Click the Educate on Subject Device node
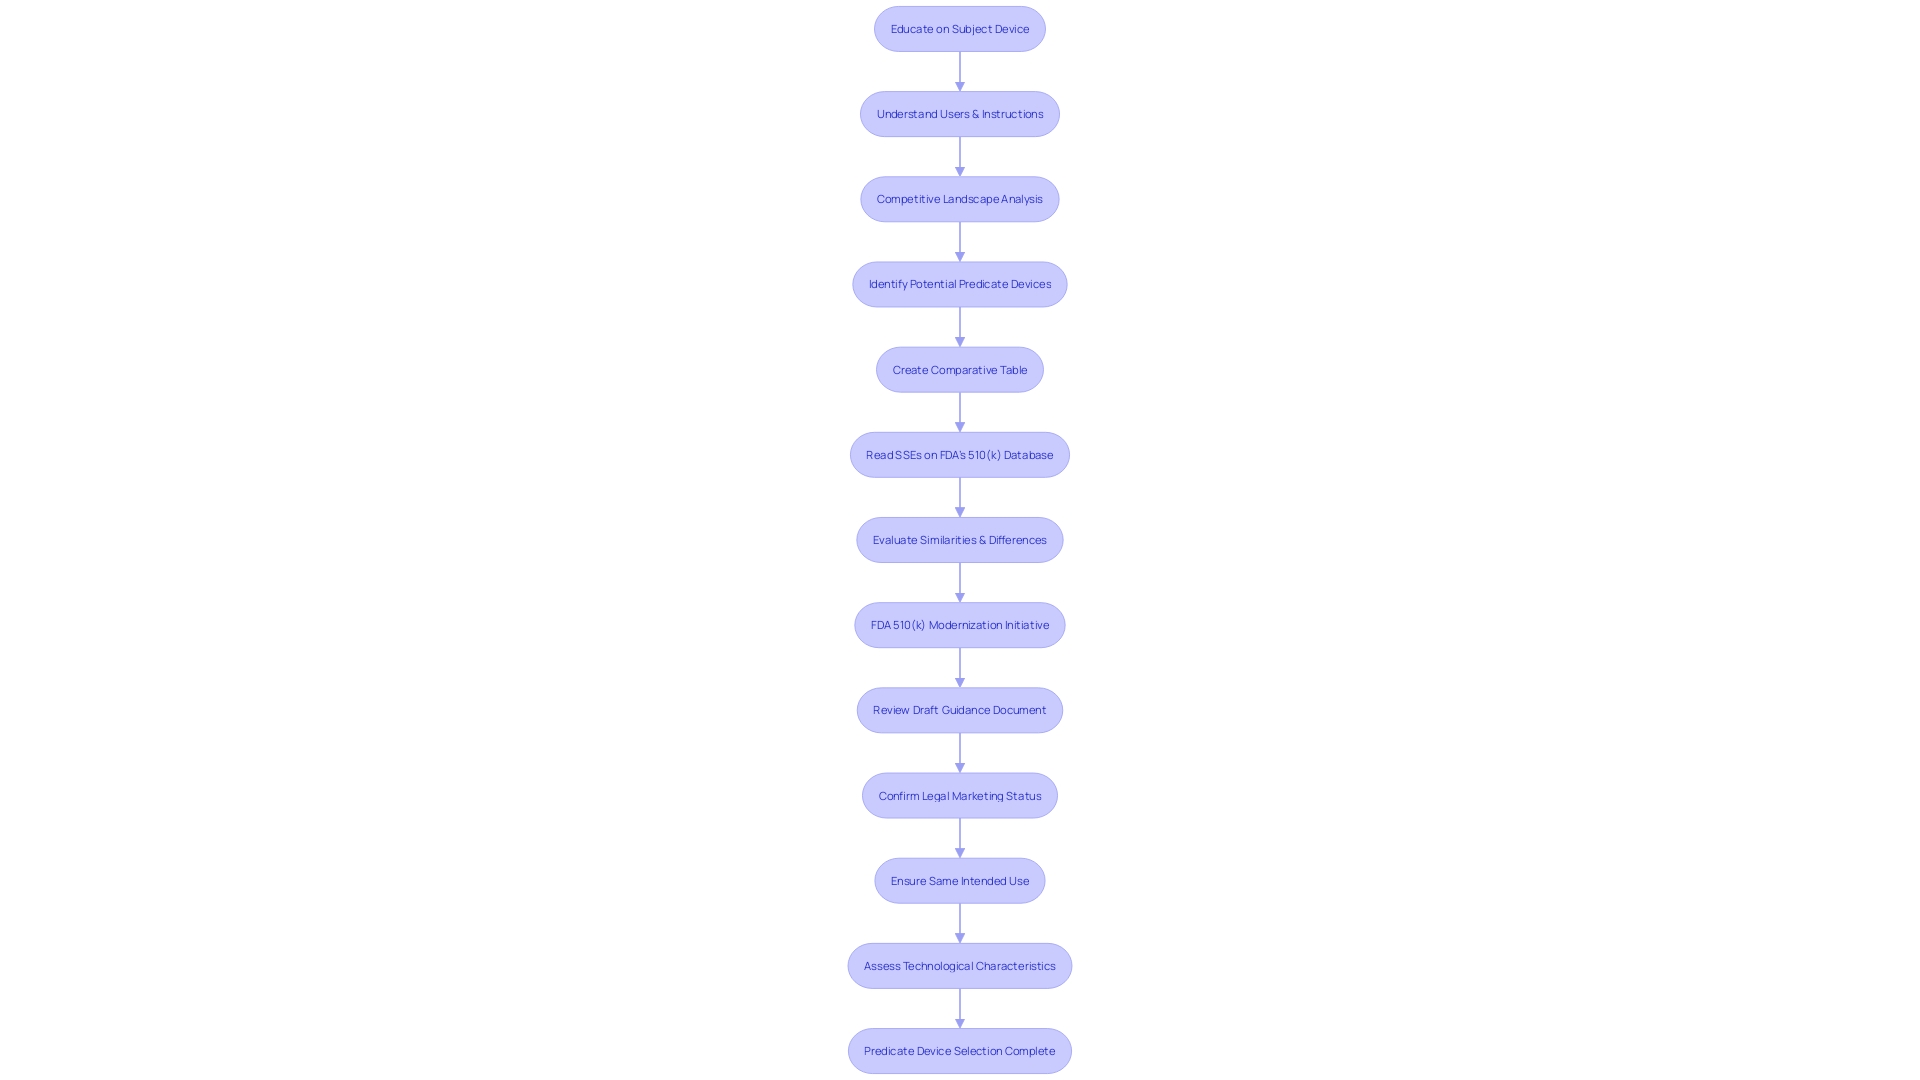Screen dimensions: 1920x1080 click(960, 28)
